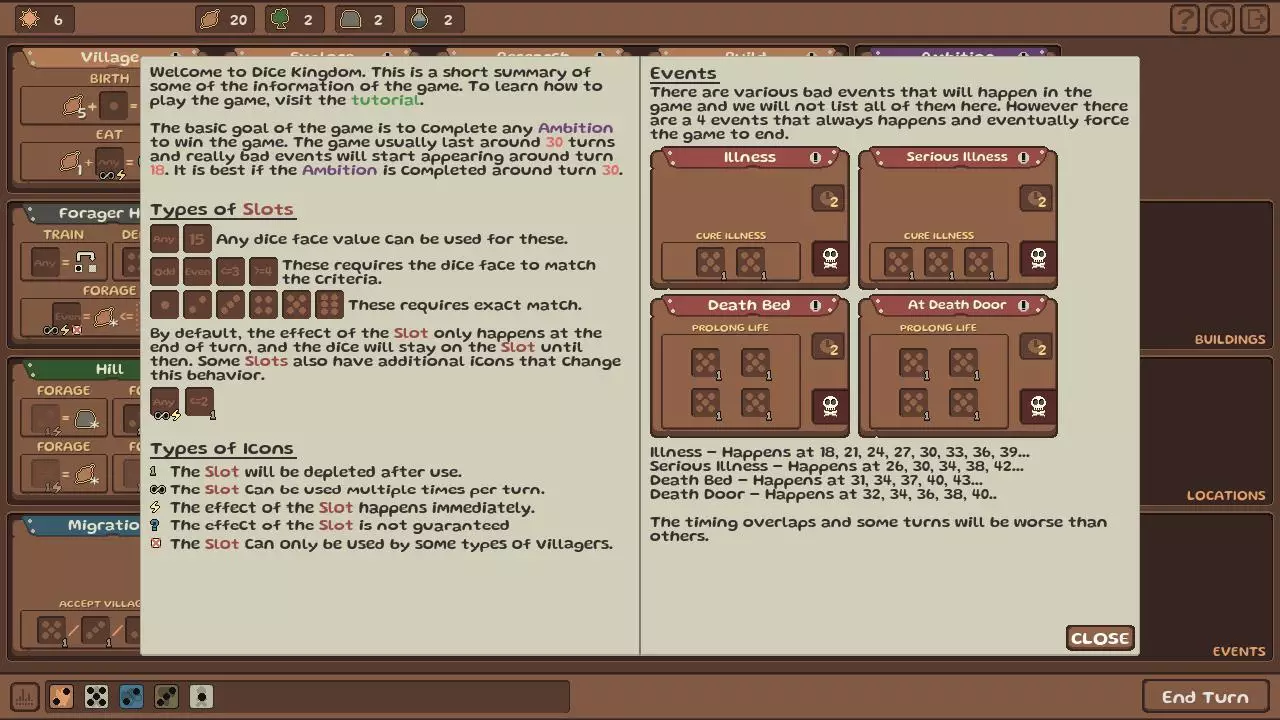Select the white die showing one
This screenshot has height=720, width=1280.
point(201,696)
